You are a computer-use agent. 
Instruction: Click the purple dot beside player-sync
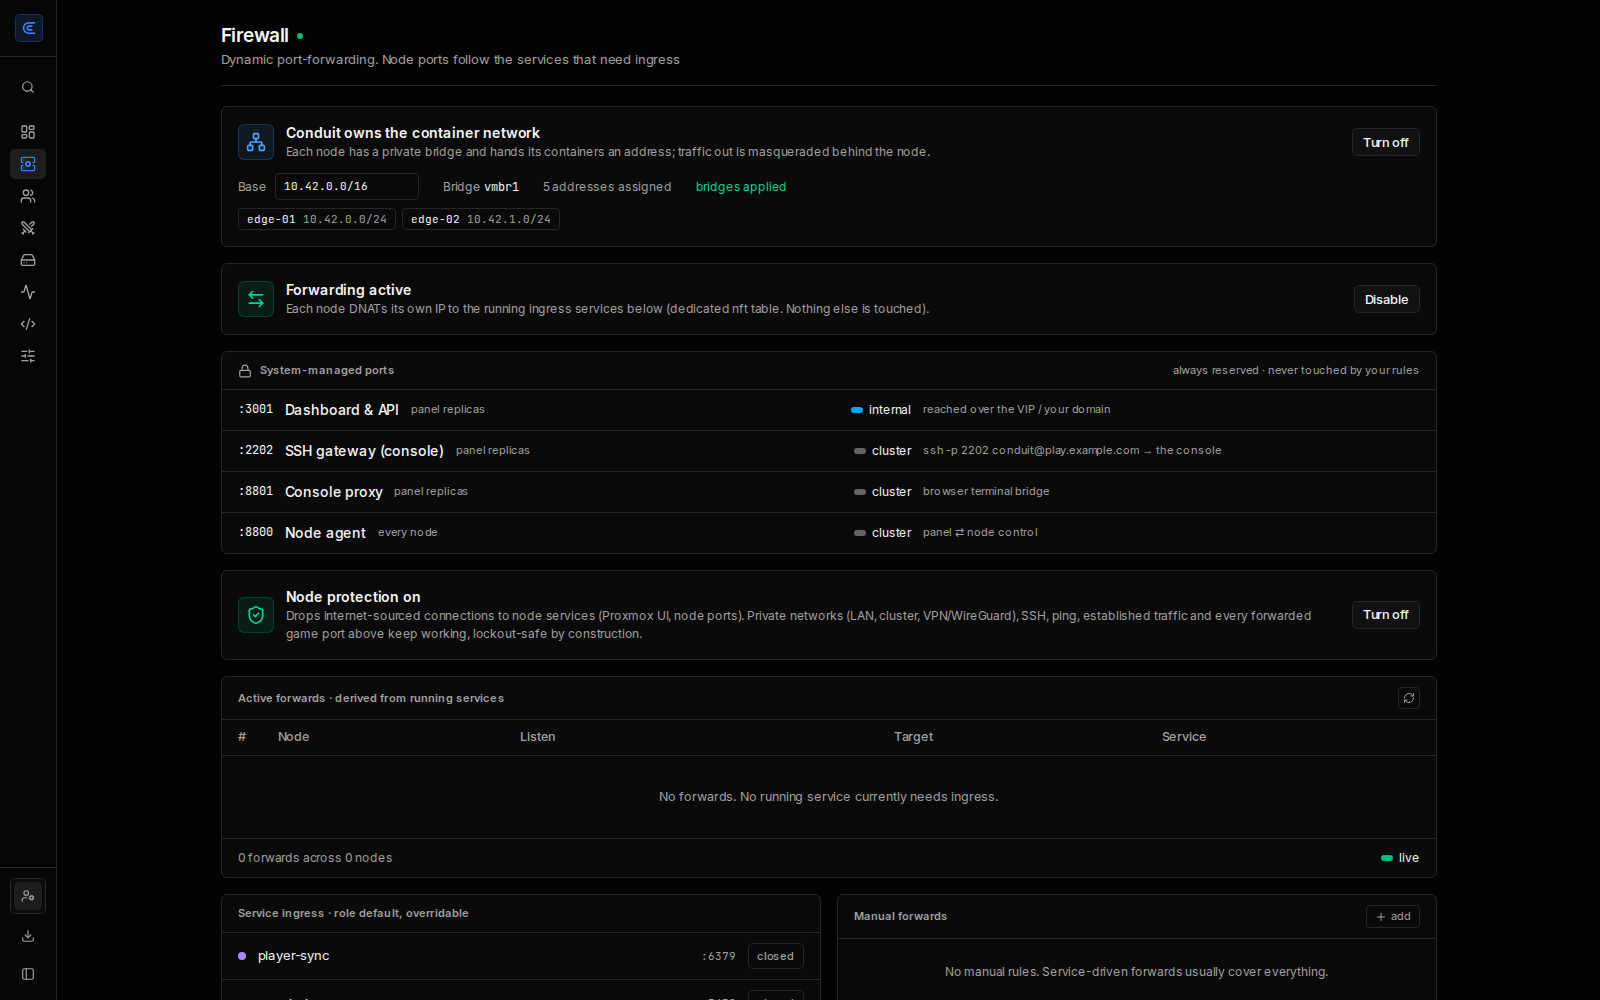tap(242, 956)
